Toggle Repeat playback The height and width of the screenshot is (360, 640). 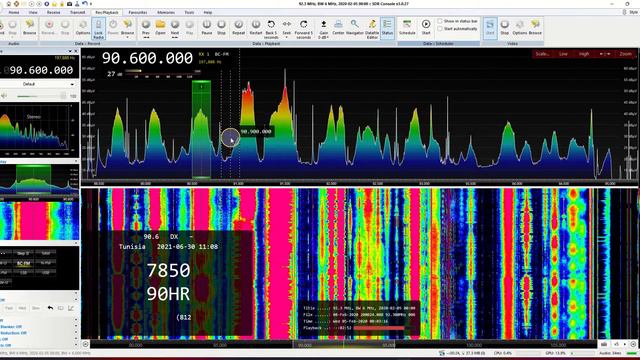[238, 27]
